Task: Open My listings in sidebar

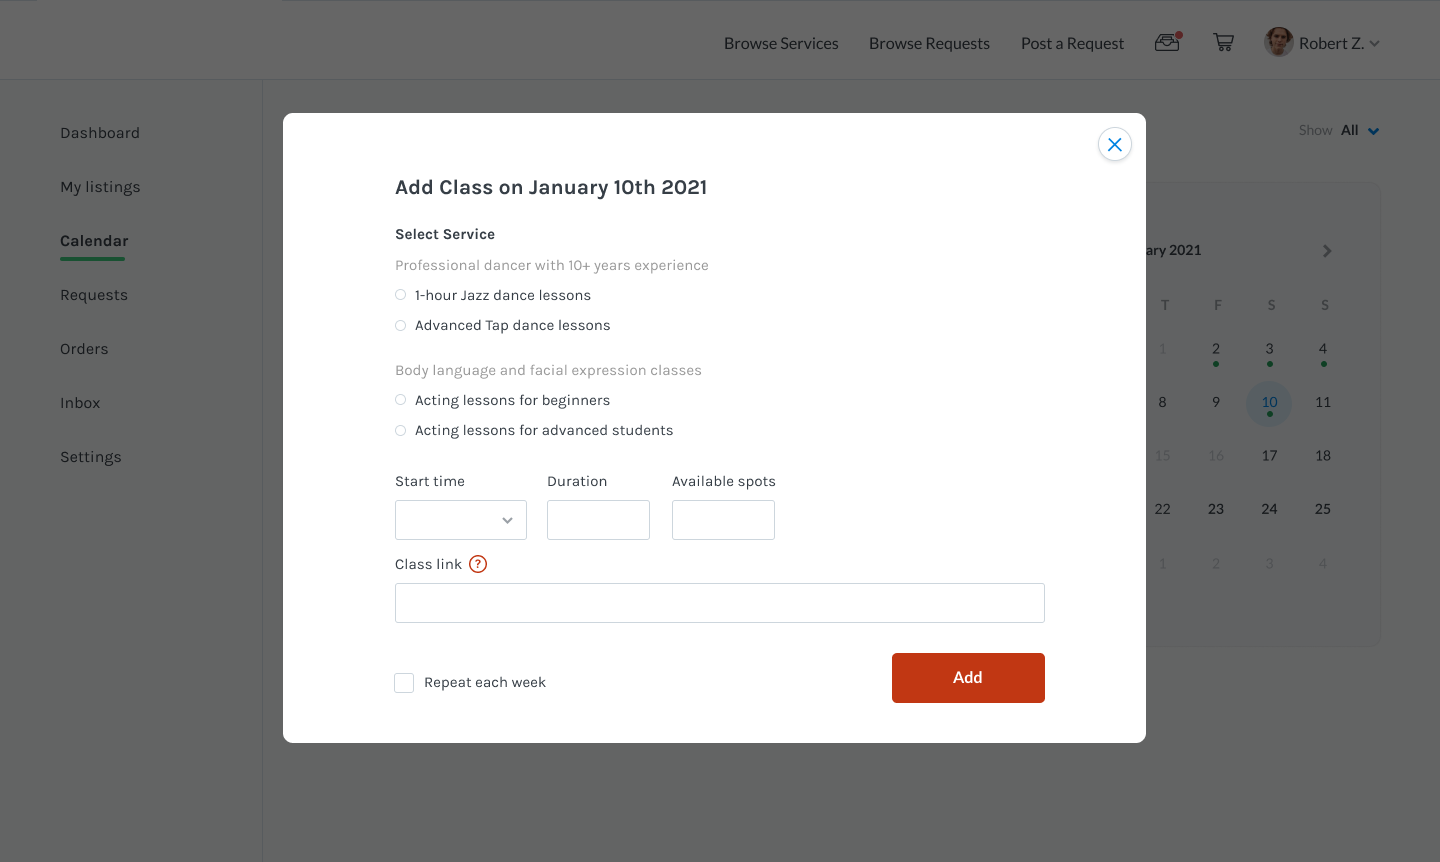Action: (x=100, y=187)
